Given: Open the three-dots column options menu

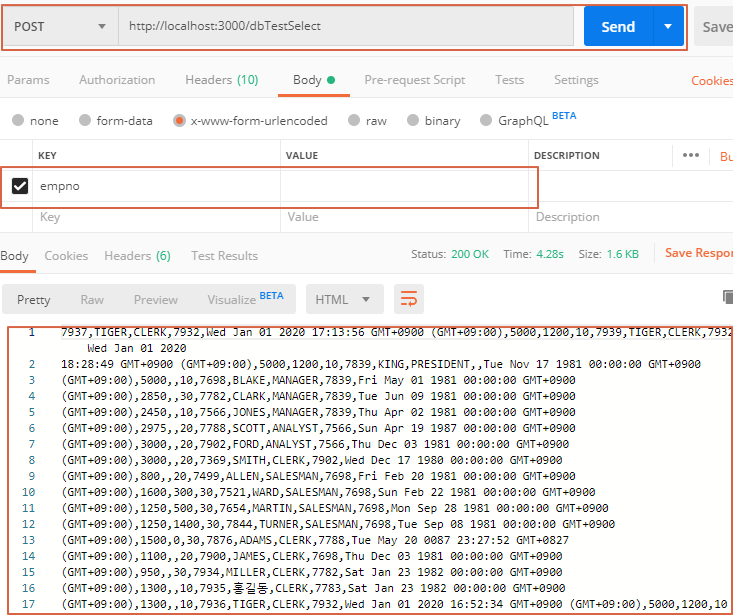Looking at the screenshot, I should pyautogui.click(x=690, y=155).
